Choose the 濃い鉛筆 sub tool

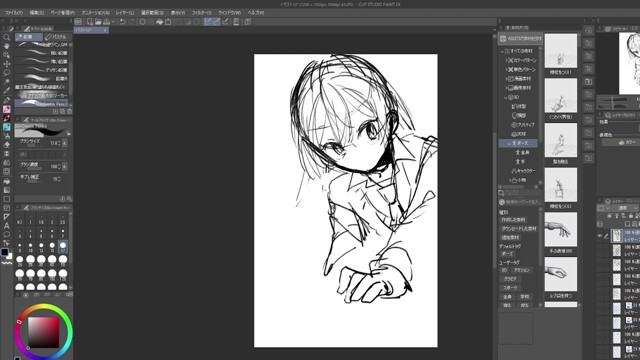tap(42, 53)
